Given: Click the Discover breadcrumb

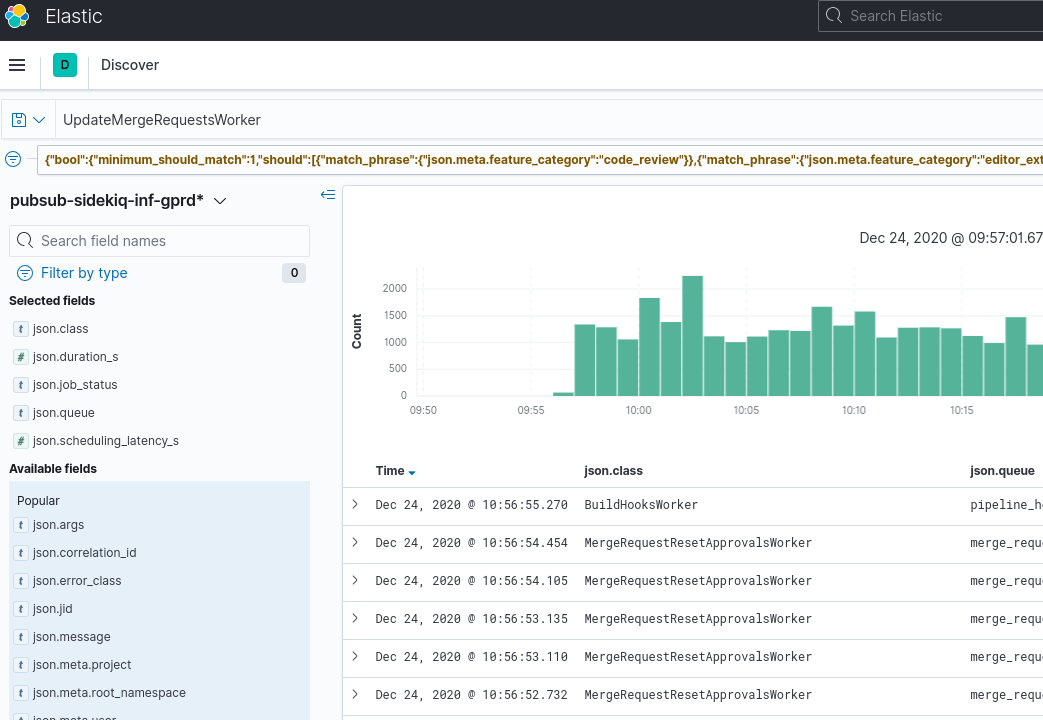Looking at the screenshot, I should click(x=129, y=64).
